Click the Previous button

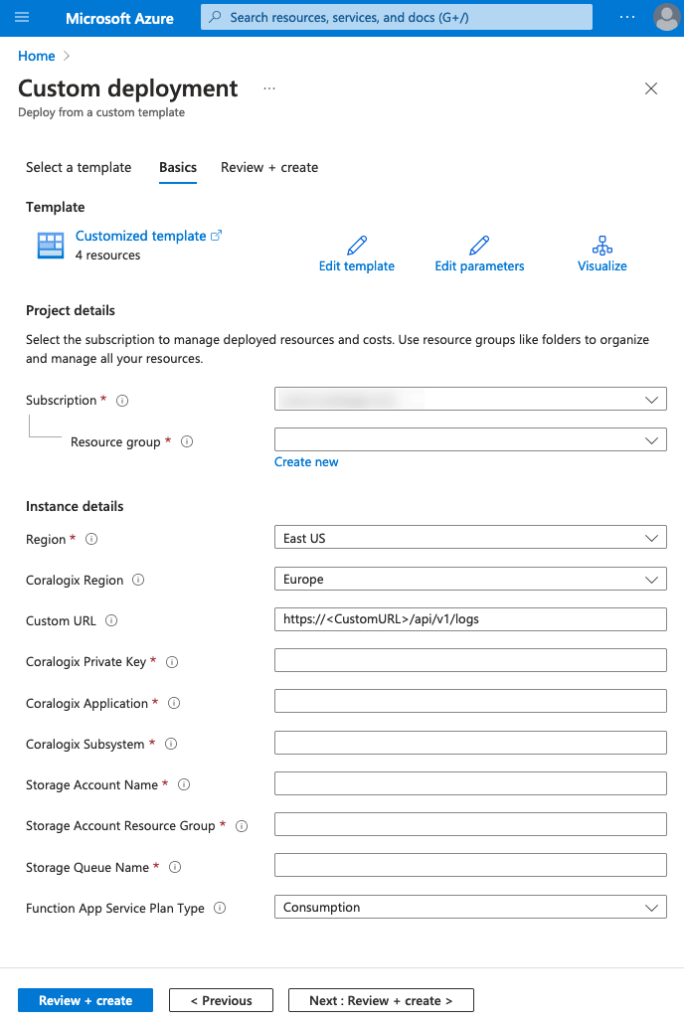pos(221,1000)
